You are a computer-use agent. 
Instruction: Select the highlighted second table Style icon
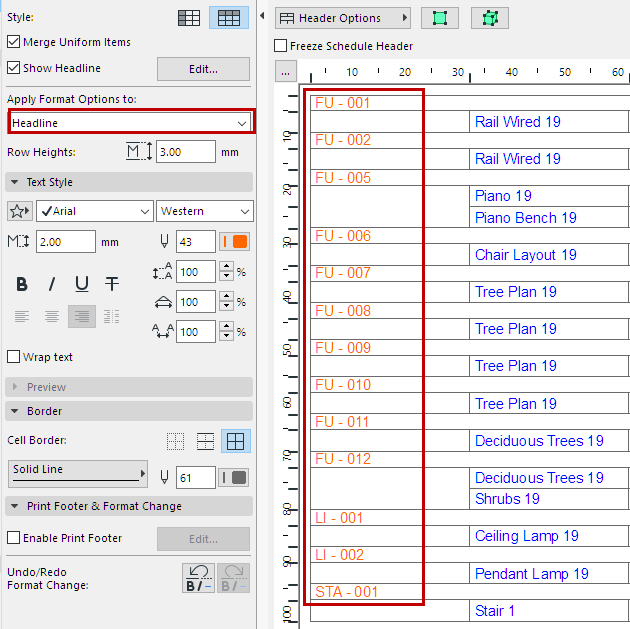point(229,18)
